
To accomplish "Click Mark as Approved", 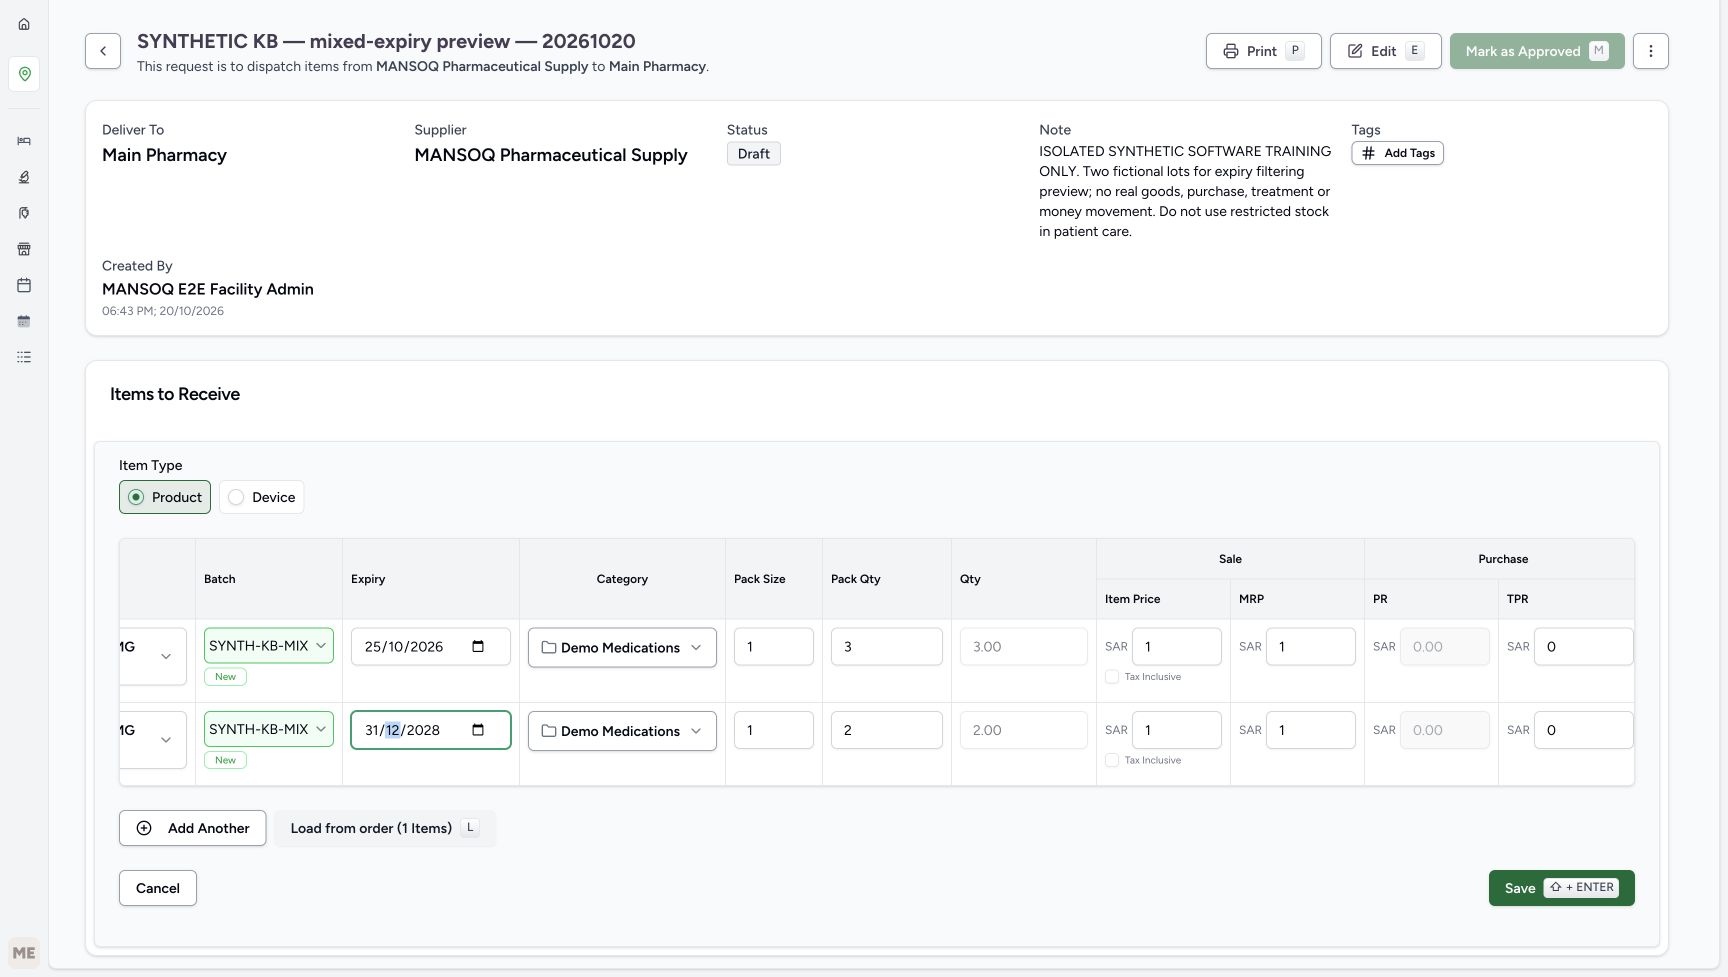I will click(1537, 51).
